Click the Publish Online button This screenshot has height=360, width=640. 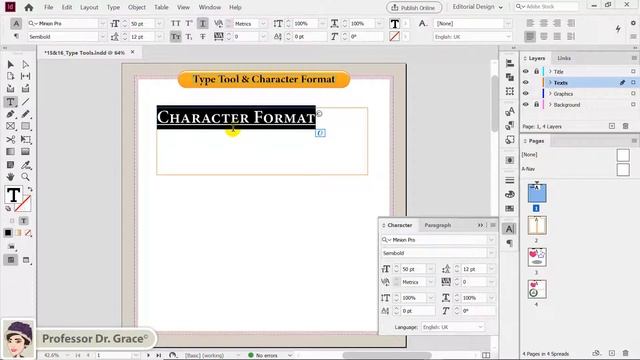pos(414,7)
